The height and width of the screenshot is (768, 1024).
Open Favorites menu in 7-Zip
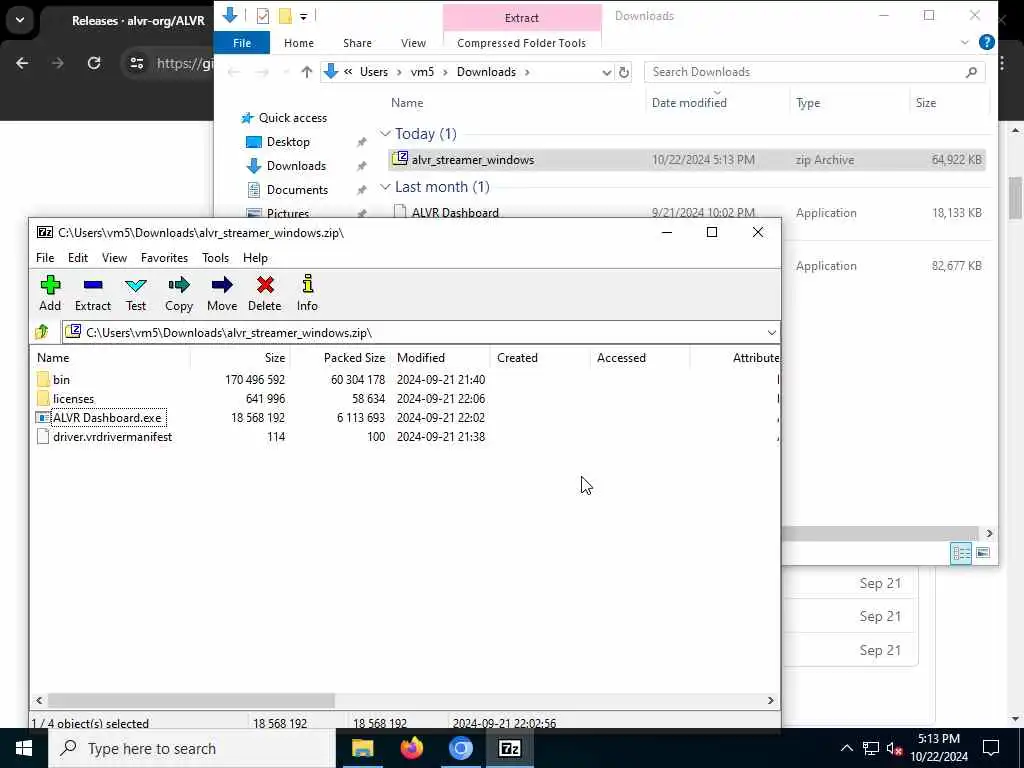pyautogui.click(x=164, y=258)
